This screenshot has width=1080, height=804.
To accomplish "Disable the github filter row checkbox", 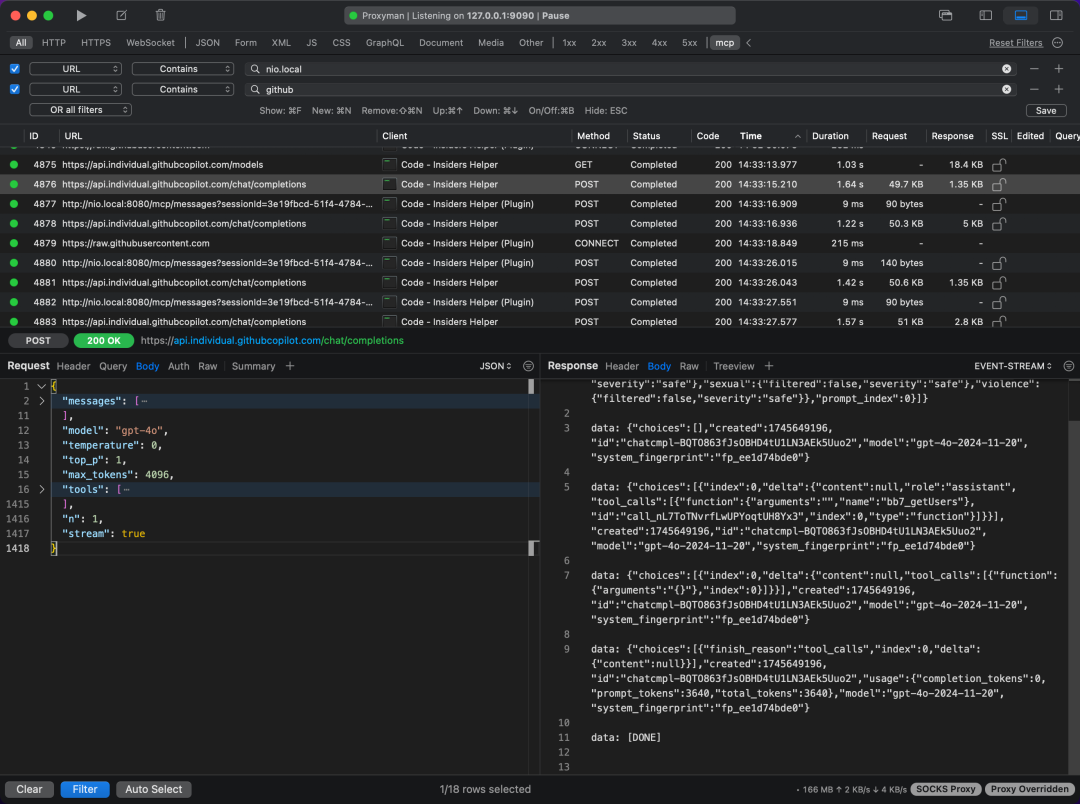I will coord(15,89).
